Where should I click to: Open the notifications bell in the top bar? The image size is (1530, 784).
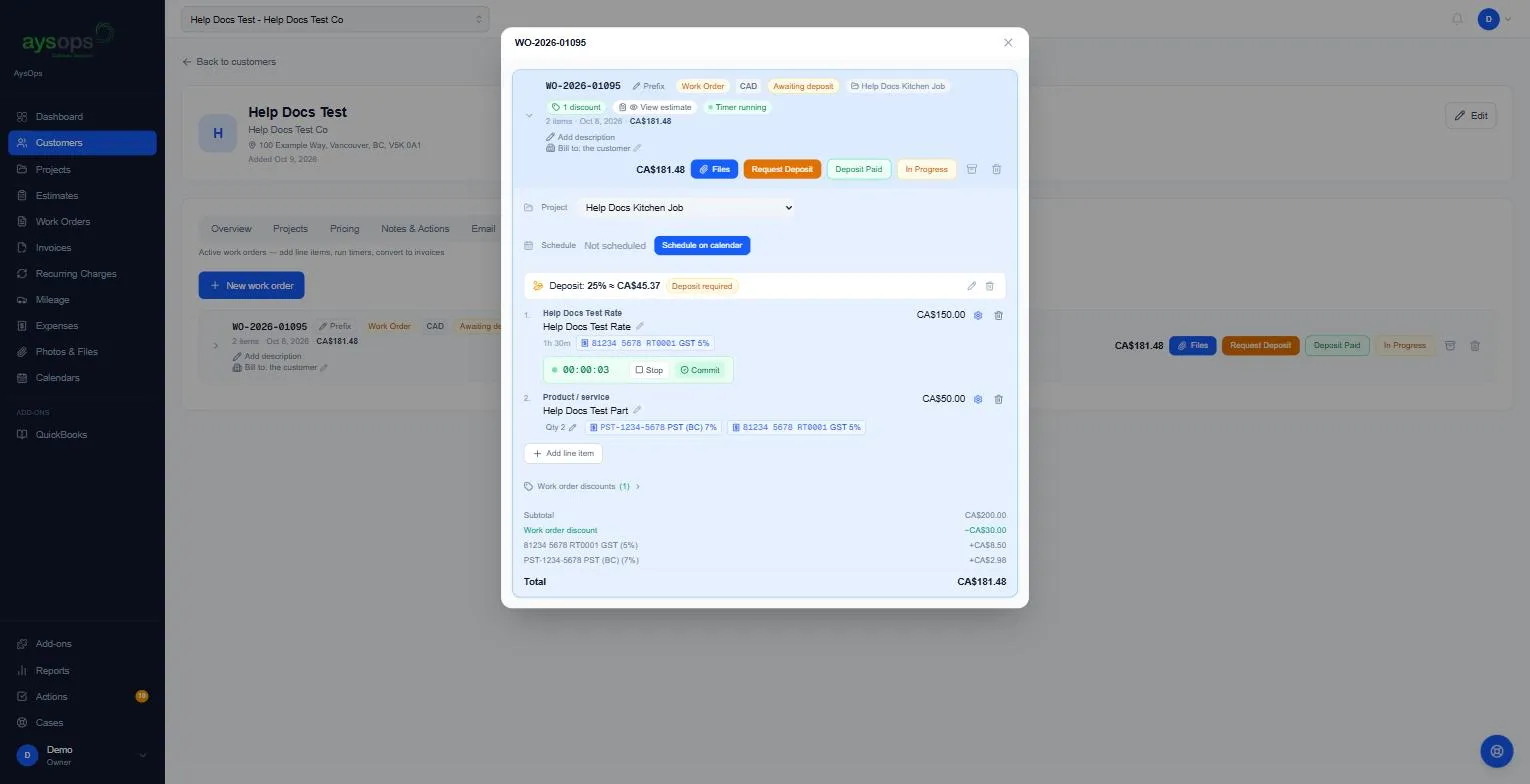coord(1457,19)
